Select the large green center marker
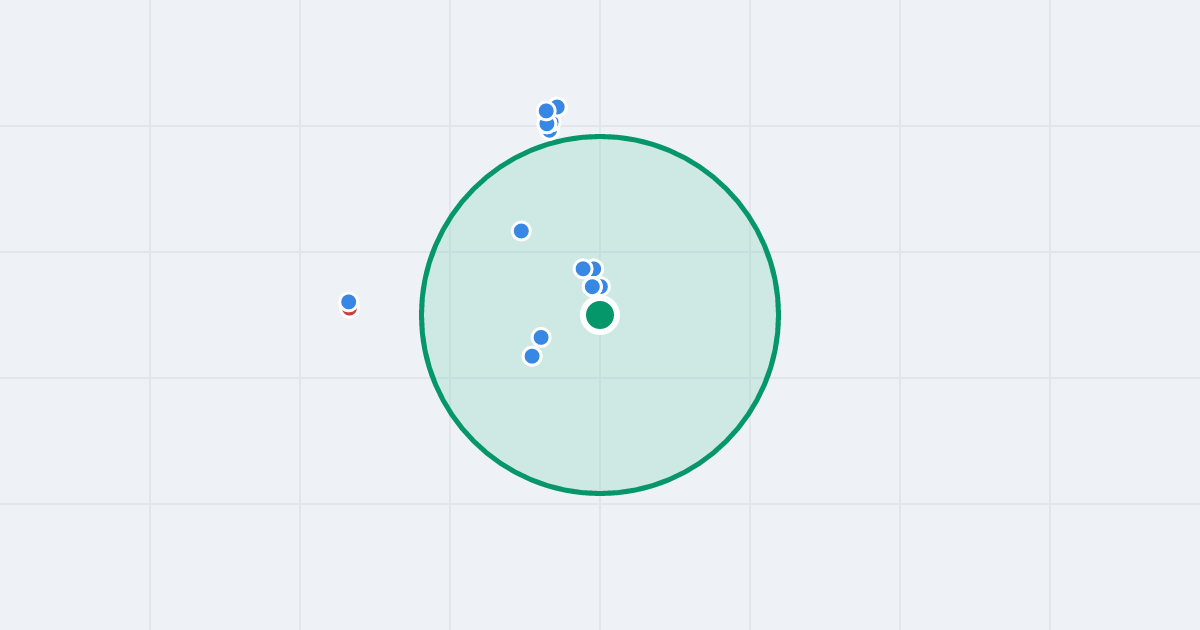1200x630 pixels. pyautogui.click(x=600, y=315)
